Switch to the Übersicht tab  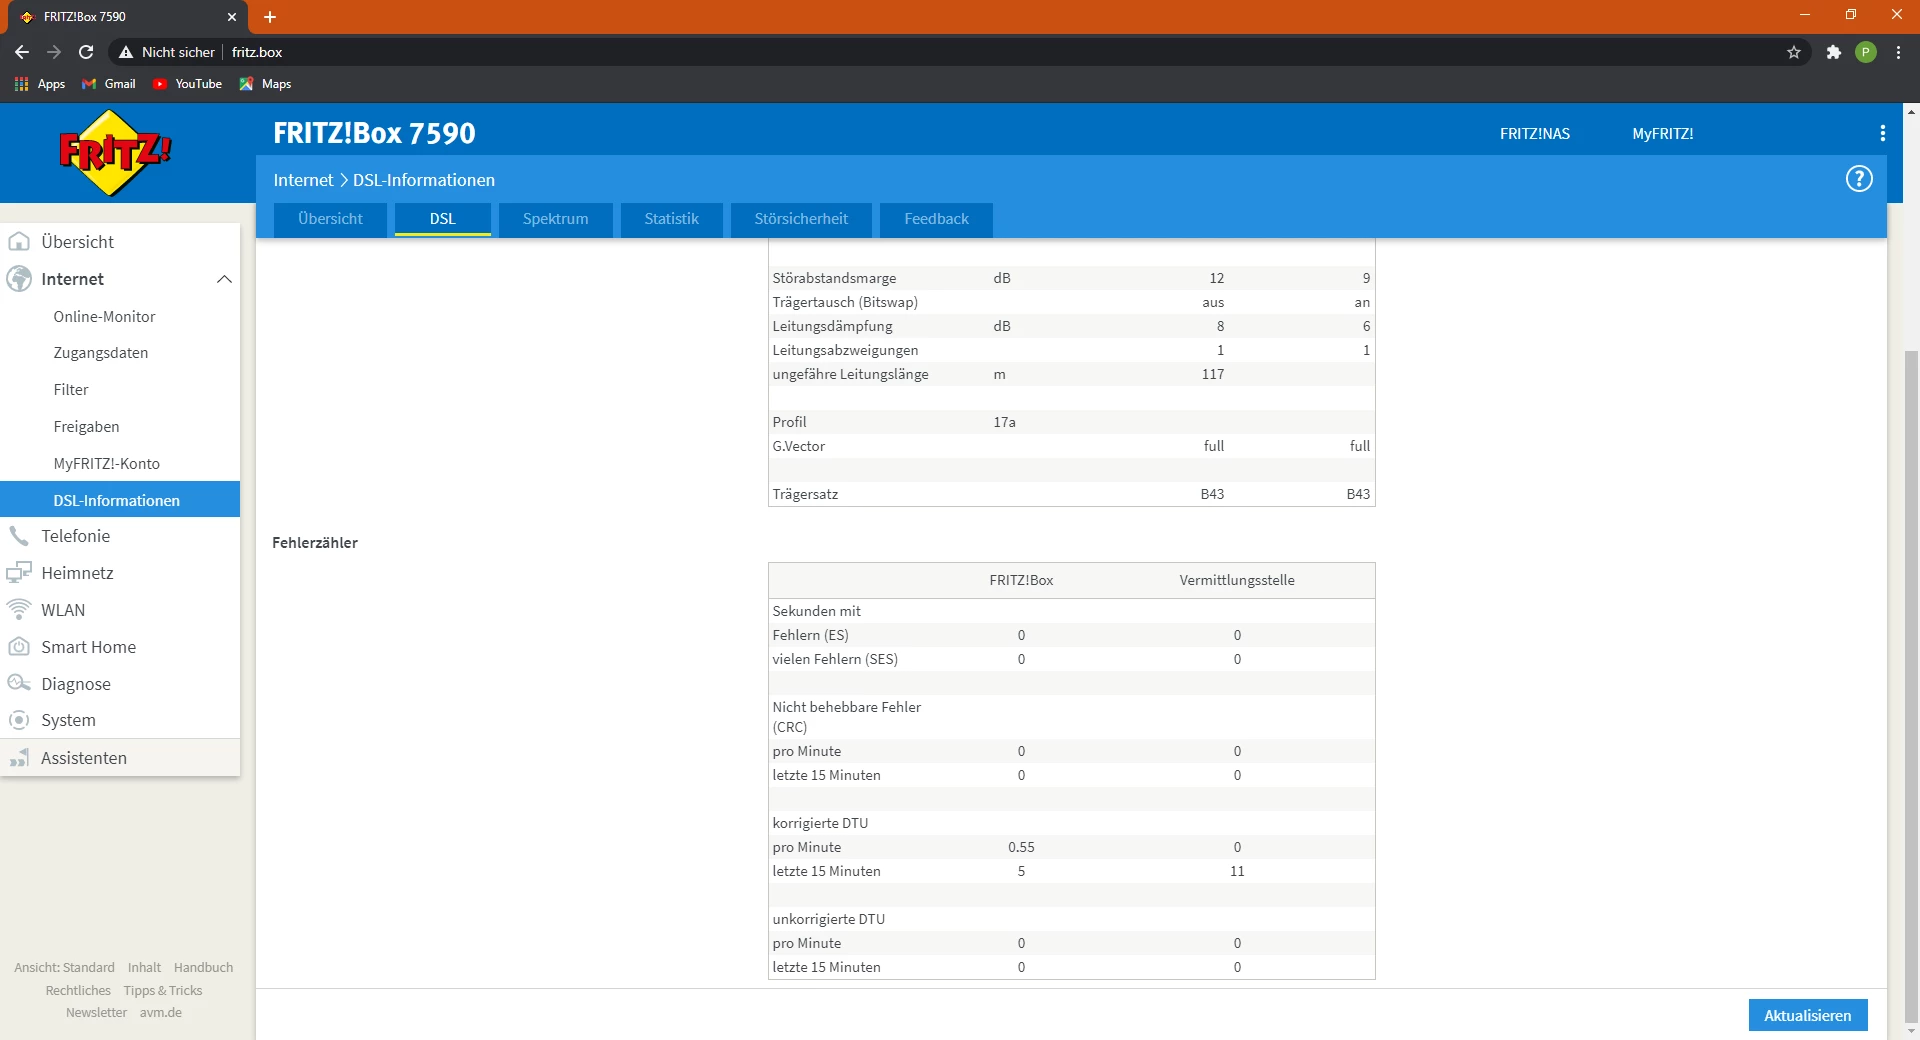(330, 219)
